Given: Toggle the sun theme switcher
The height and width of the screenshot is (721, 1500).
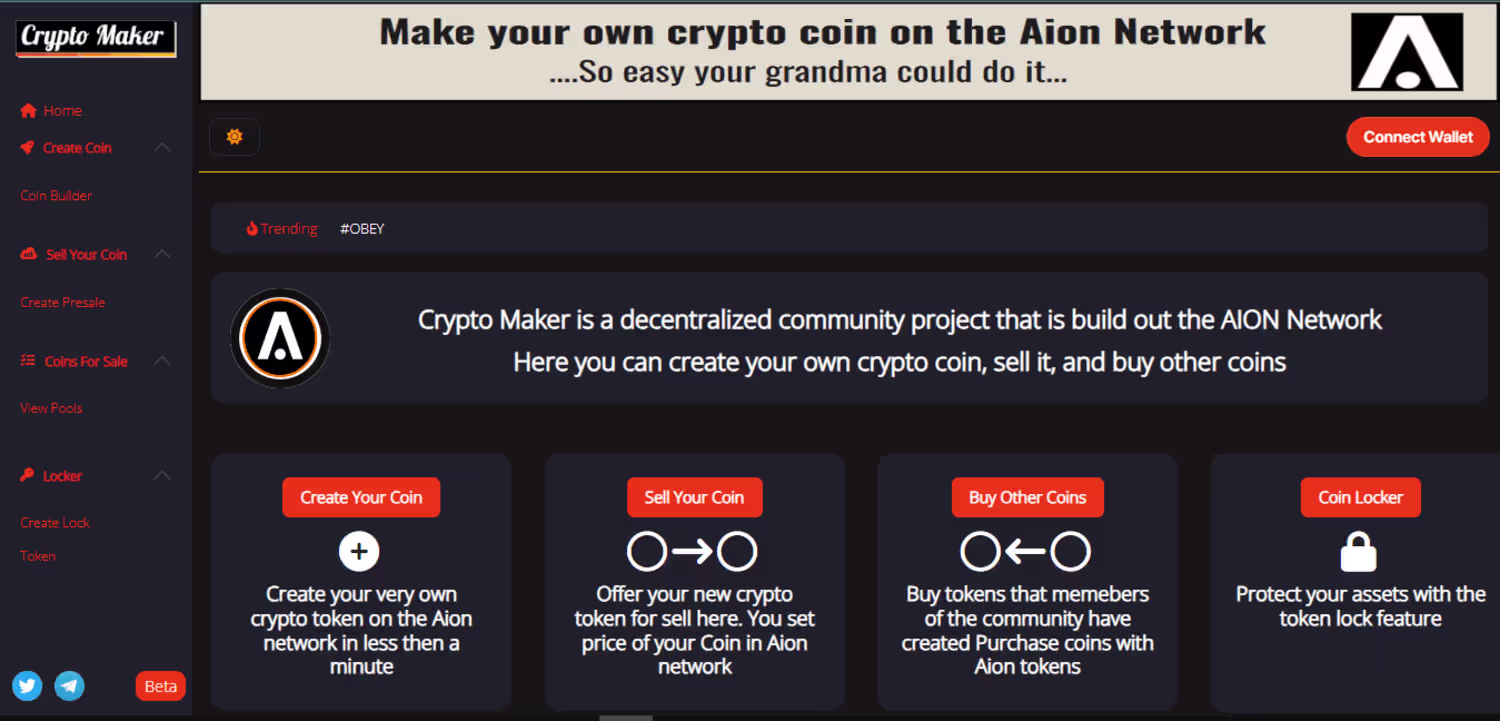Looking at the screenshot, I should tap(234, 137).
